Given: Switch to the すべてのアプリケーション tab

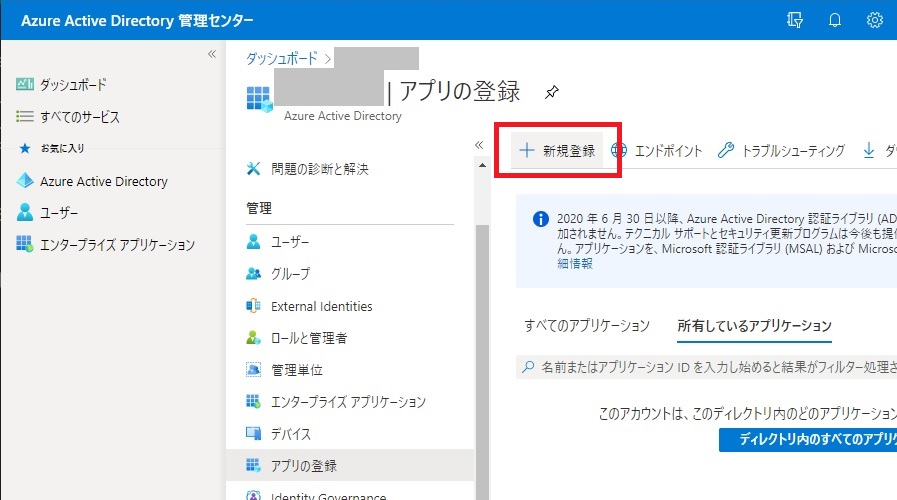Looking at the screenshot, I should 587,326.
